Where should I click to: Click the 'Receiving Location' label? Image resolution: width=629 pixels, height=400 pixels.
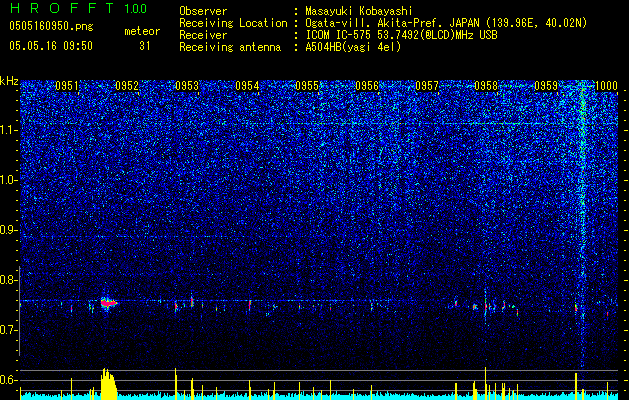(x=233, y=23)
